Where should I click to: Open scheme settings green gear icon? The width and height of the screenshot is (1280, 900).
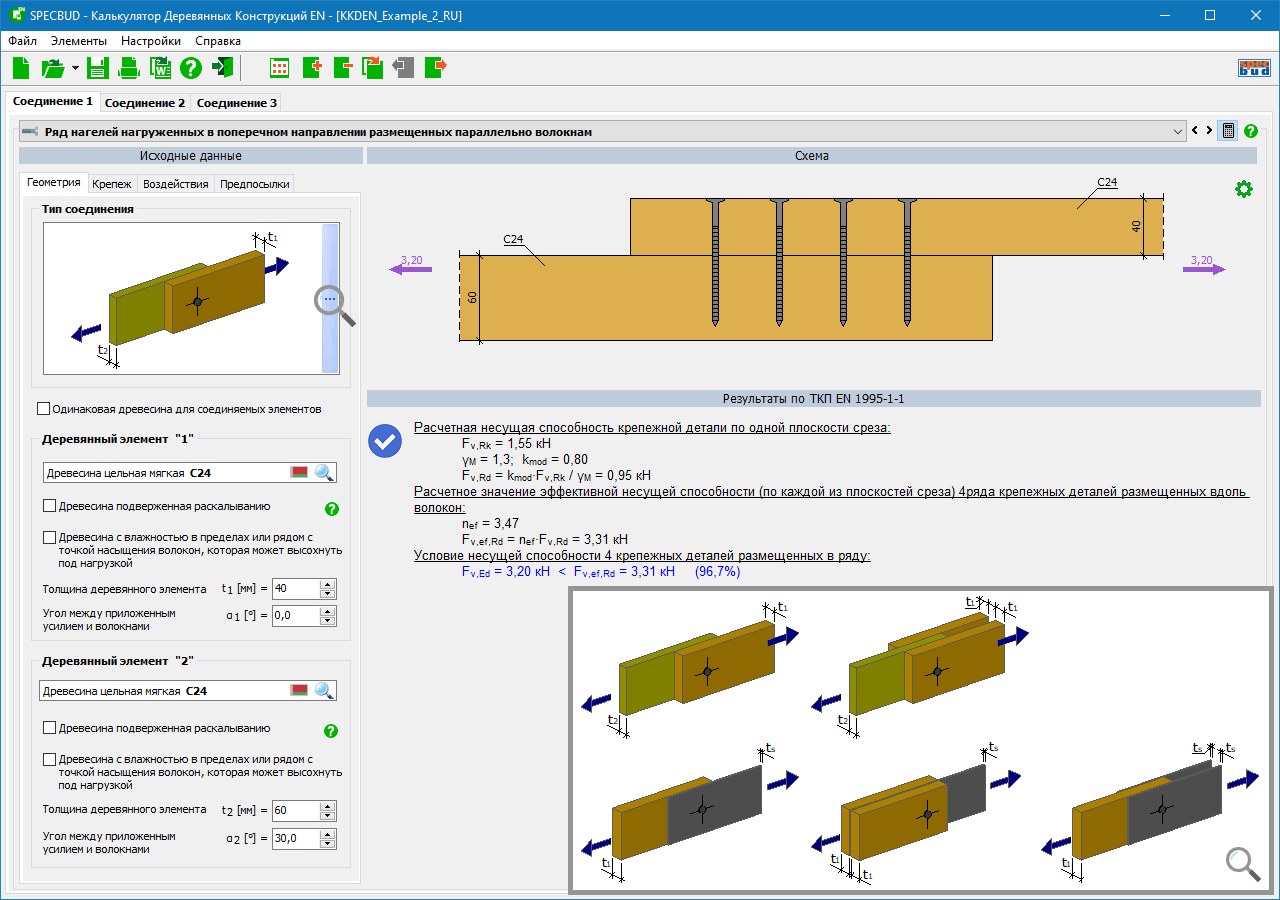1243,189
